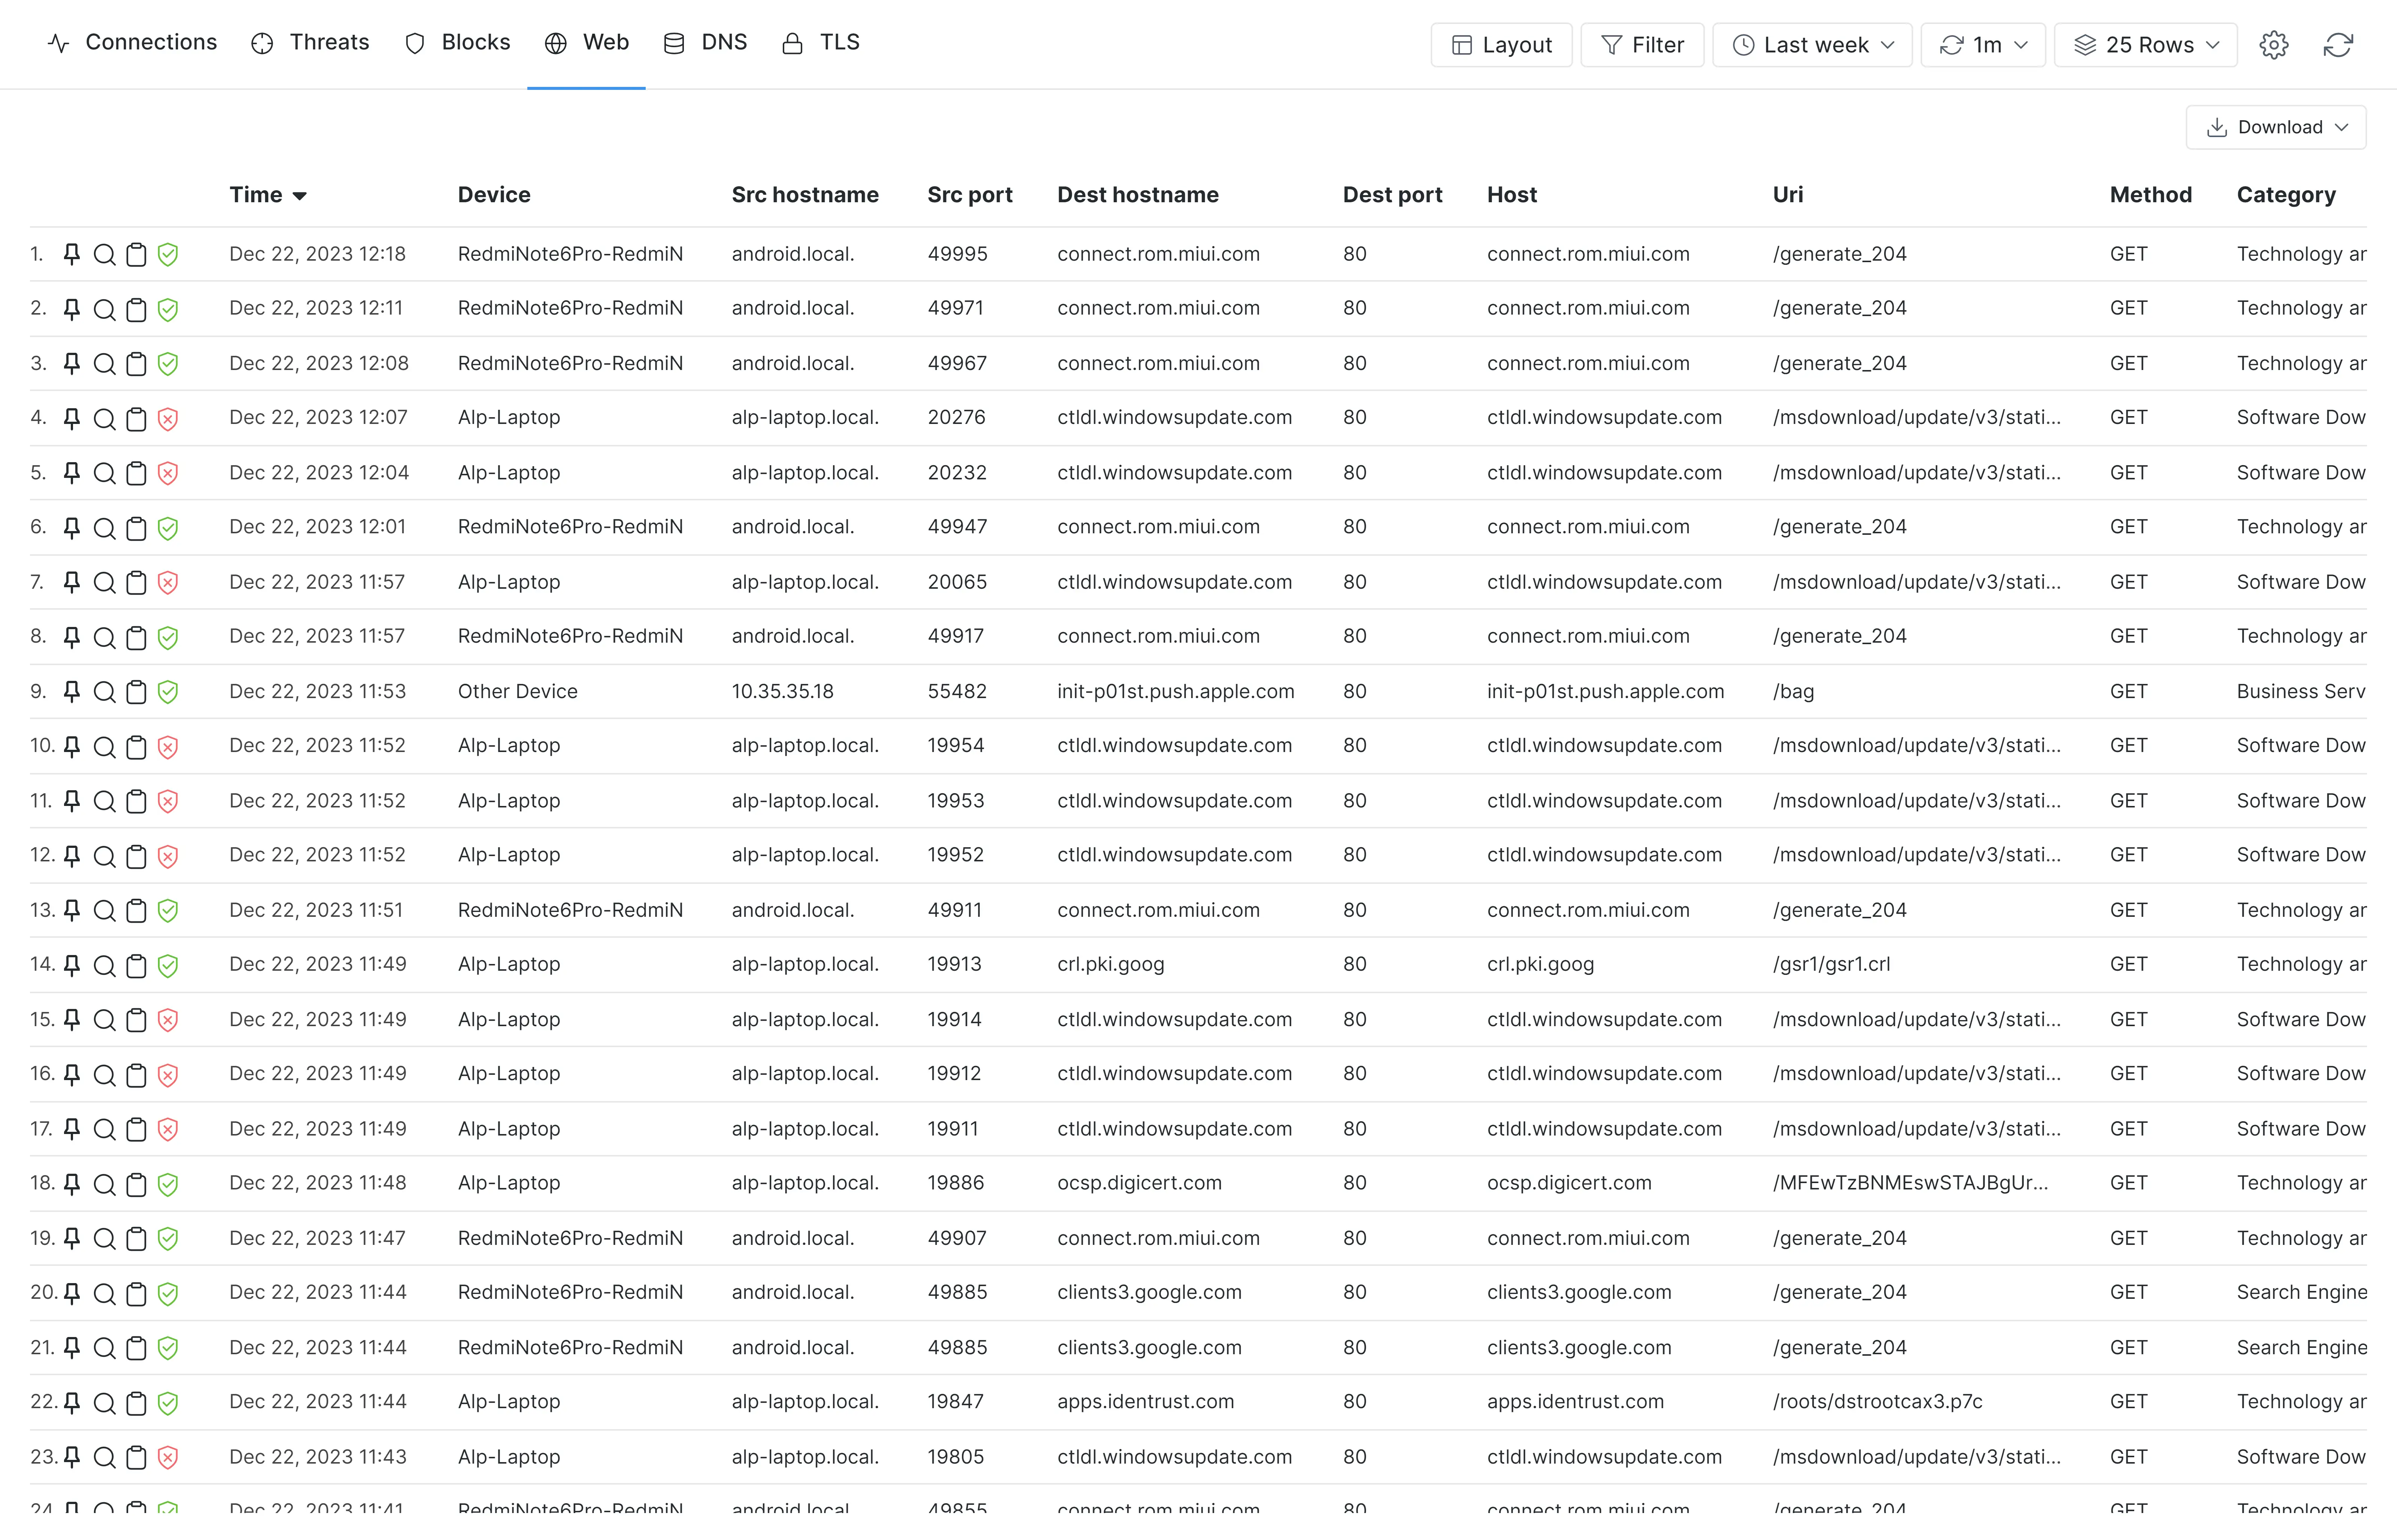Click the Src hostname column header
2397x1540 pixels.
pos(805,195)
